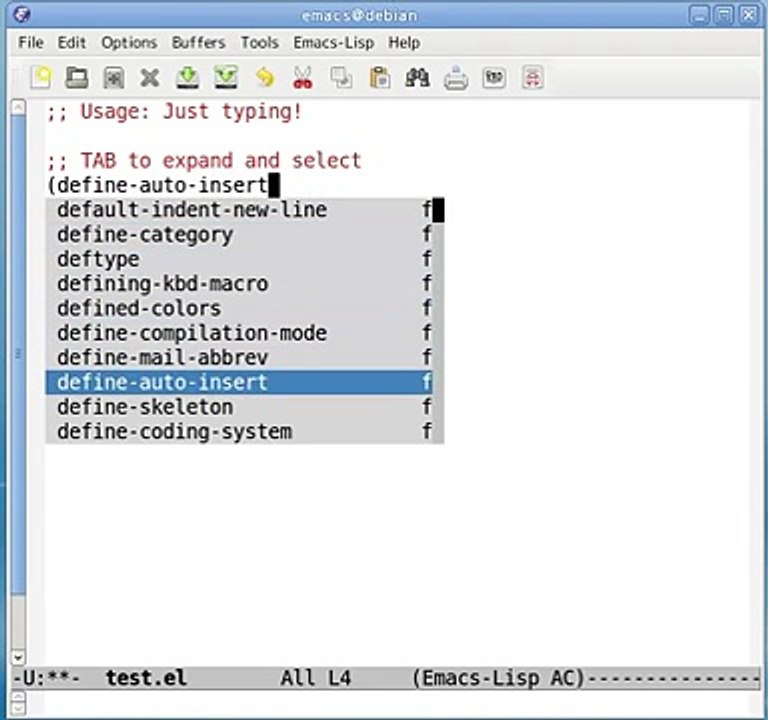
Task: Click the scrollbar down arrow of the buffer
Action: tap(18, 657)
